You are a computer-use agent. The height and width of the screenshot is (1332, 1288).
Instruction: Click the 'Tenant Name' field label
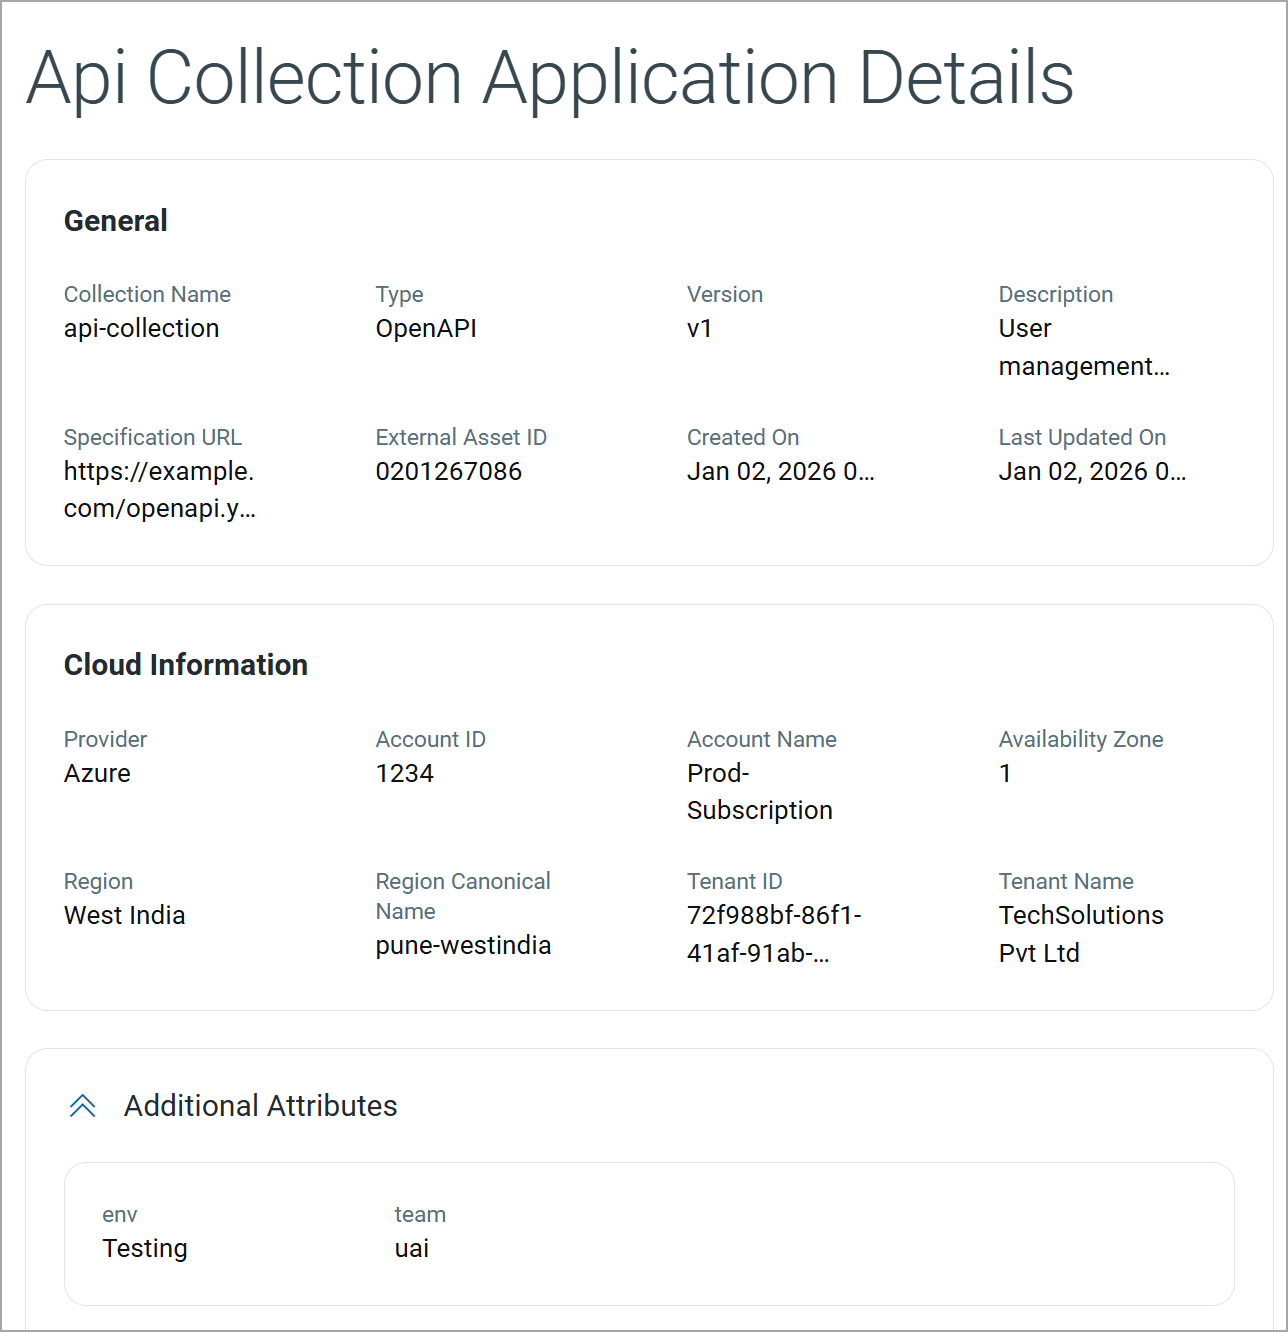tap(1066, 881)
